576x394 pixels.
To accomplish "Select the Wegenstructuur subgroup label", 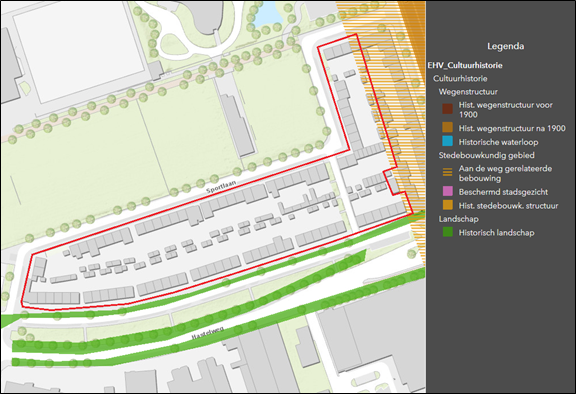I will pyautogui.click(x=468, y=92).
